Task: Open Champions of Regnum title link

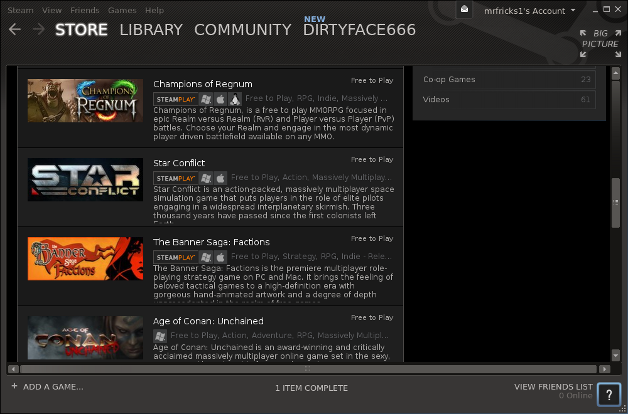Action: (x=203, y=84)
